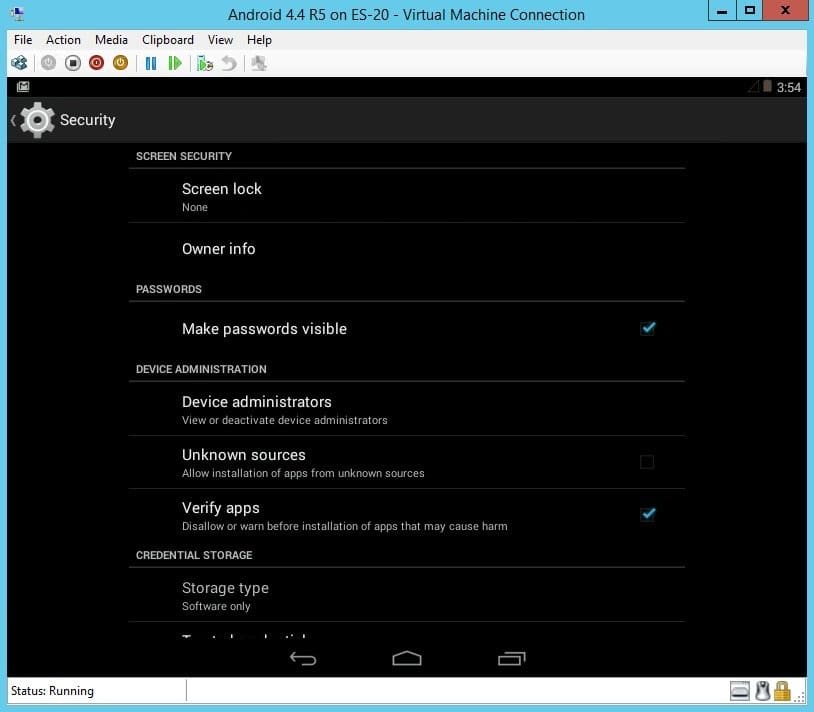
Task: Click the Android back navigation button
Action: point(303,659)
